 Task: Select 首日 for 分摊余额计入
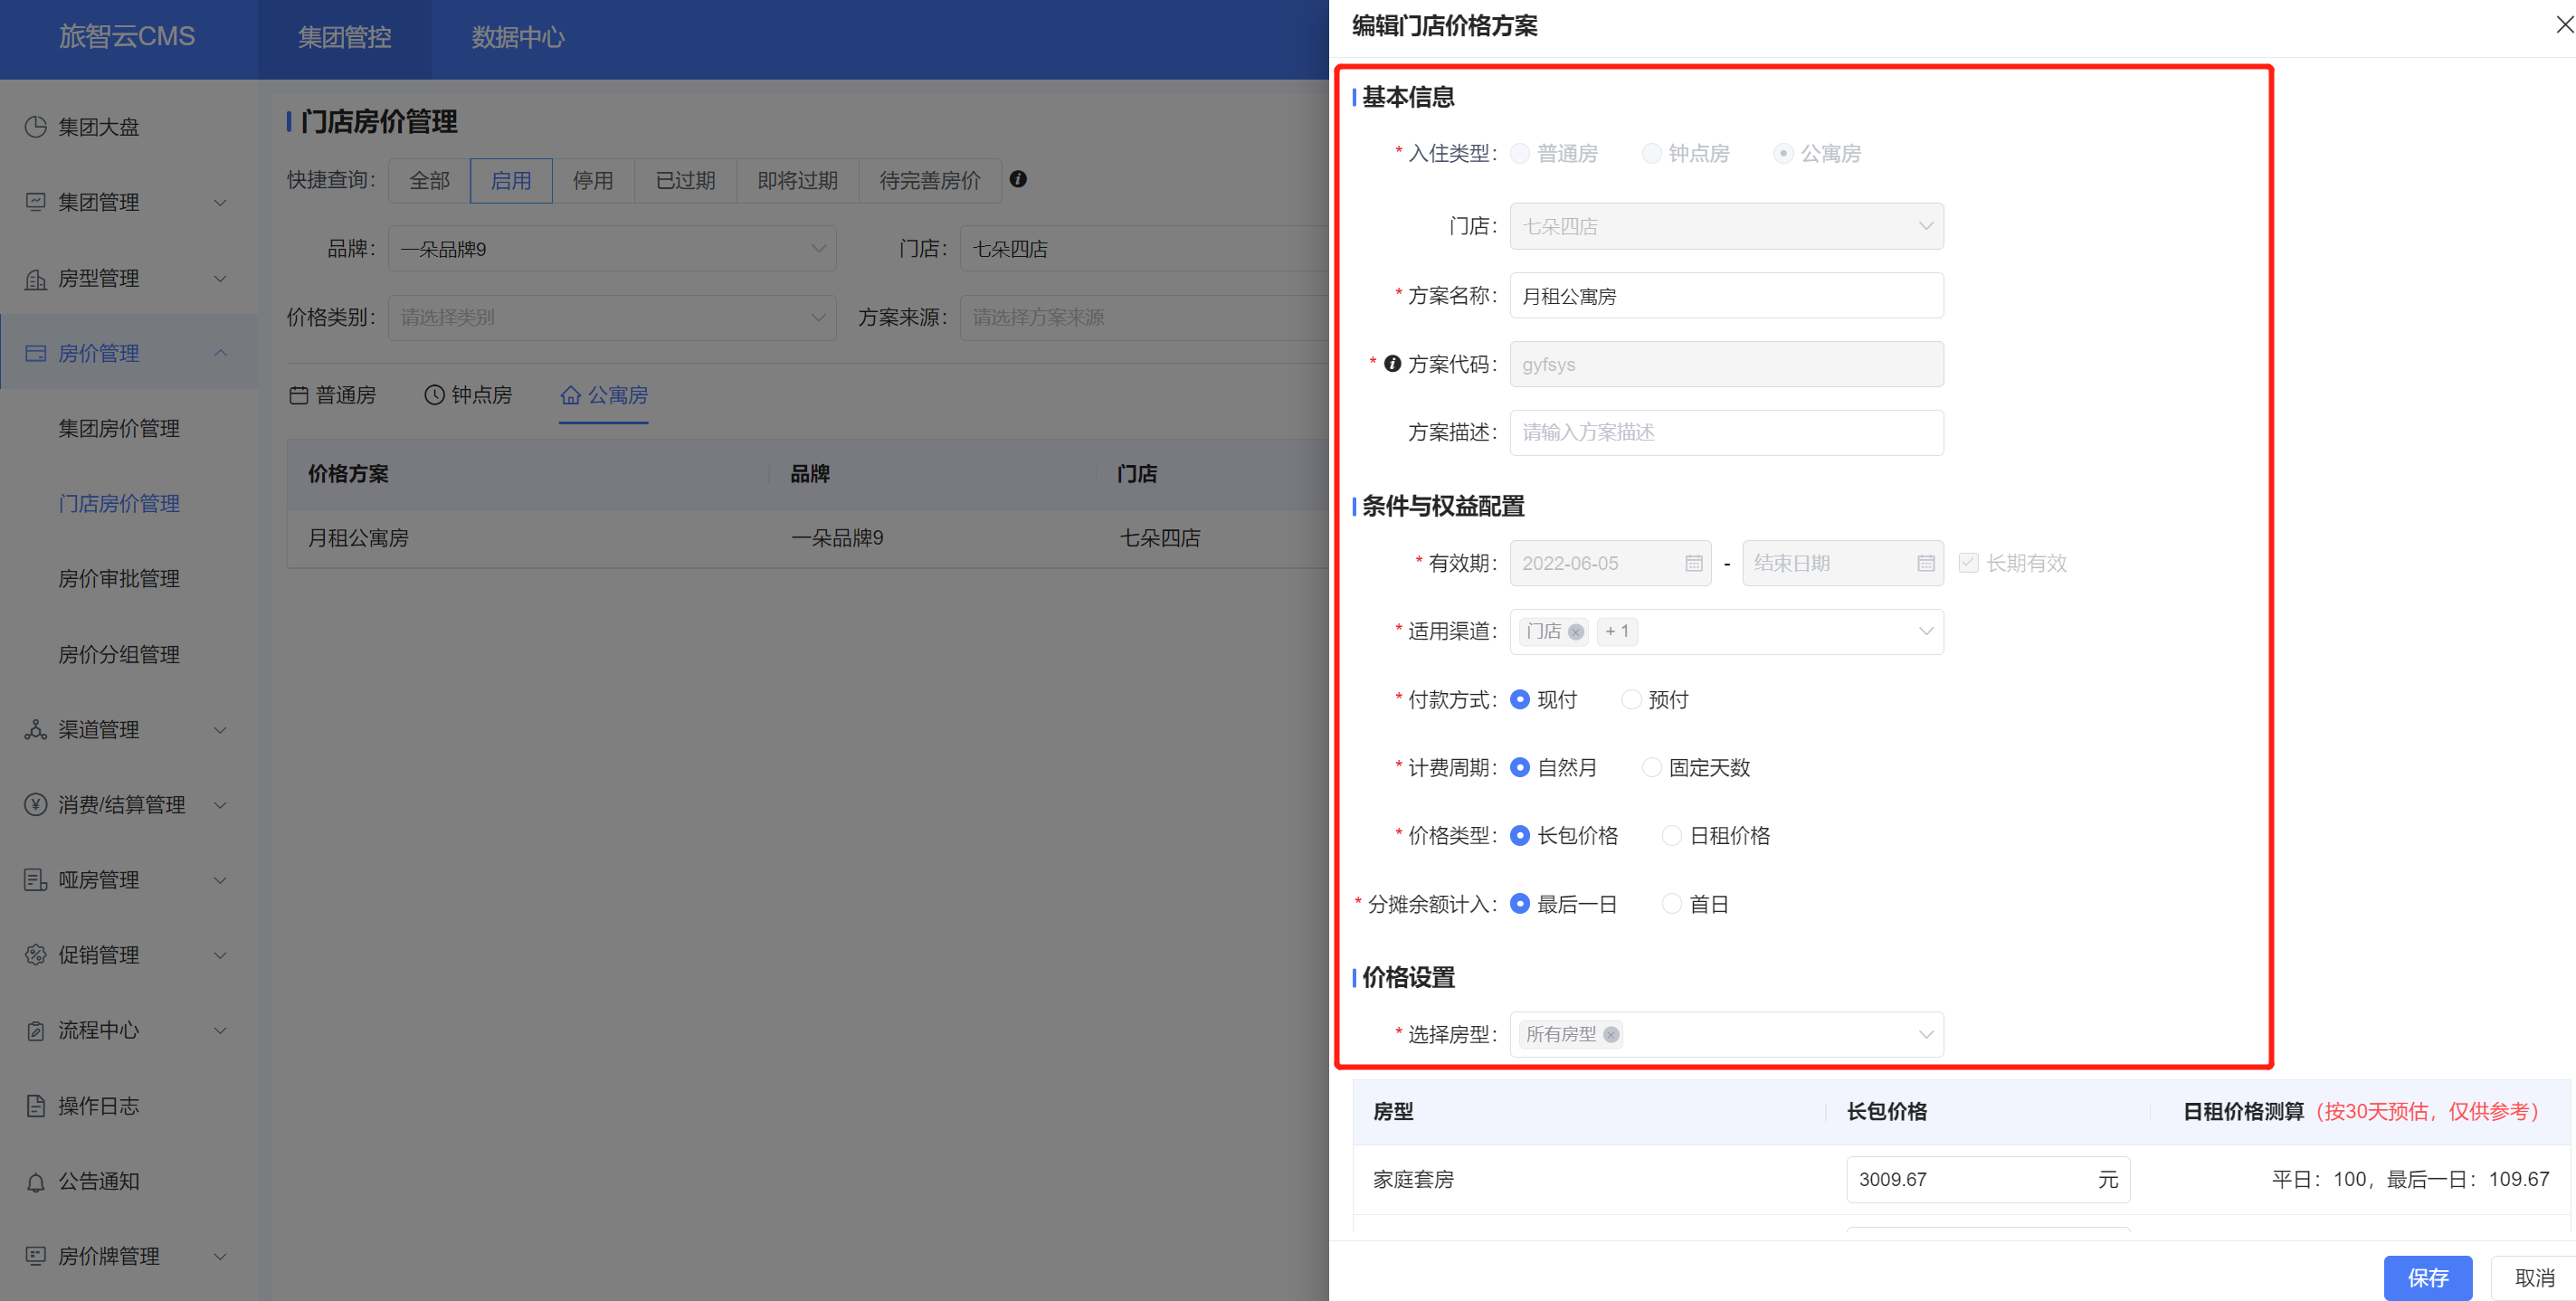1672,904
